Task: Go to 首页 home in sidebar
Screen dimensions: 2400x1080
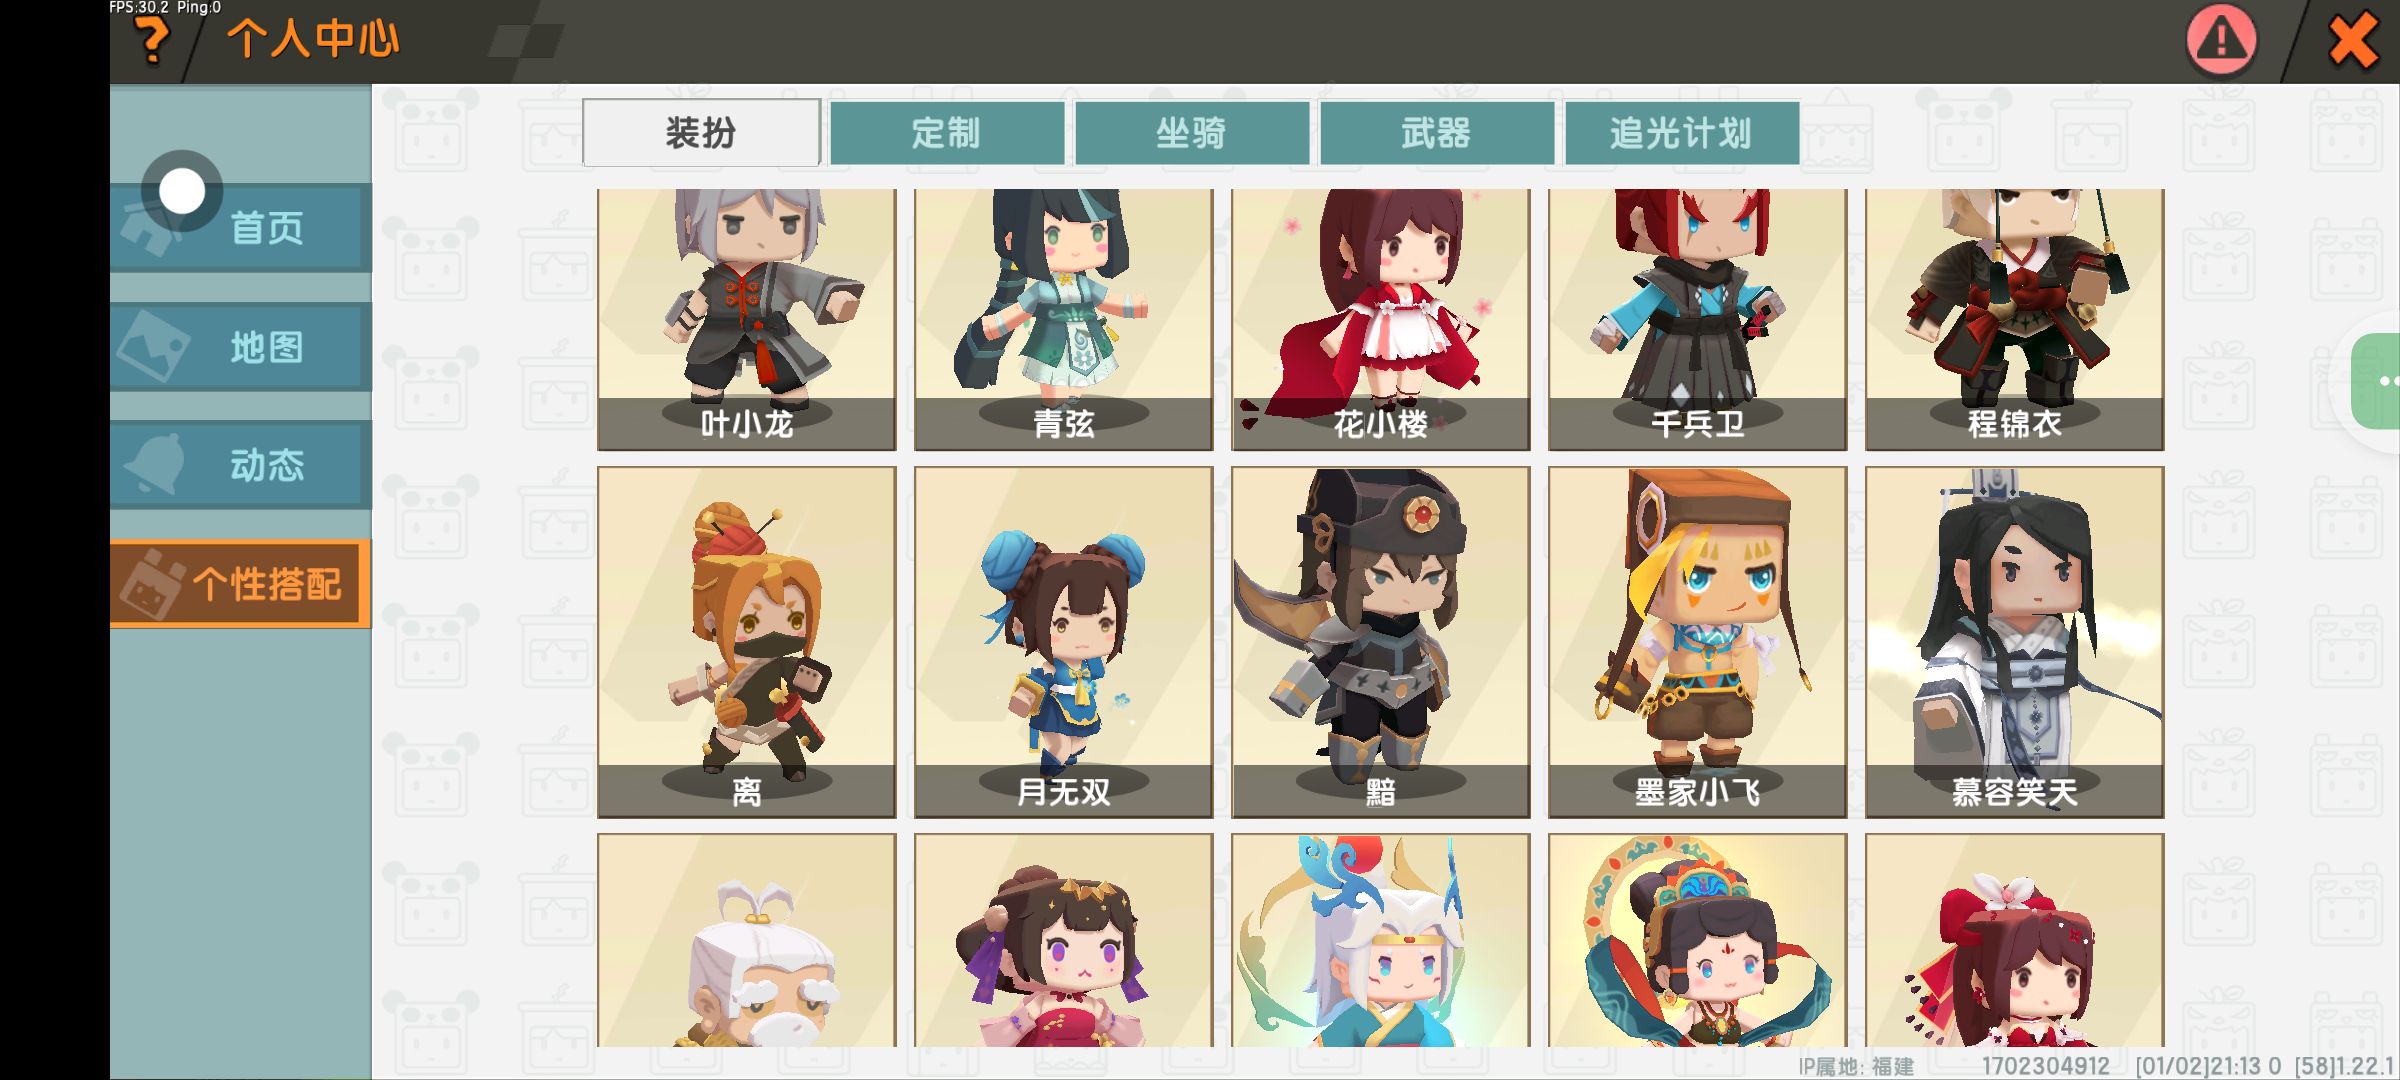Action: [x=240, y=228]
